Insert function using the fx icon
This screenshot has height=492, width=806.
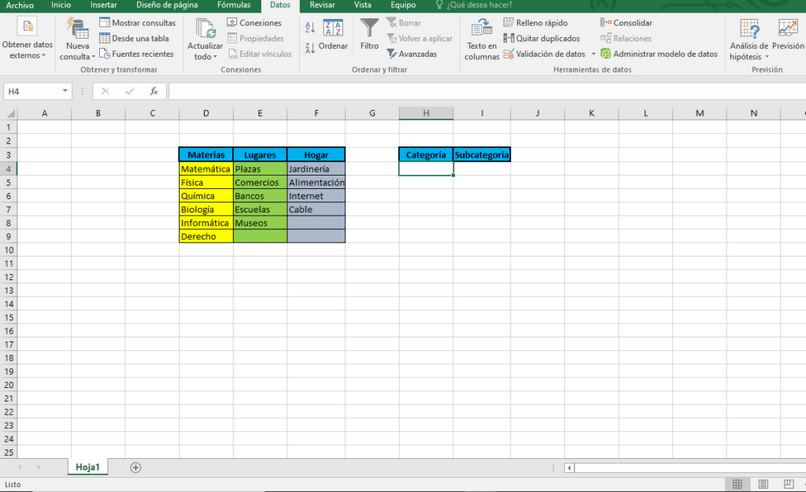pyautogui.click(x=154, y=91)
